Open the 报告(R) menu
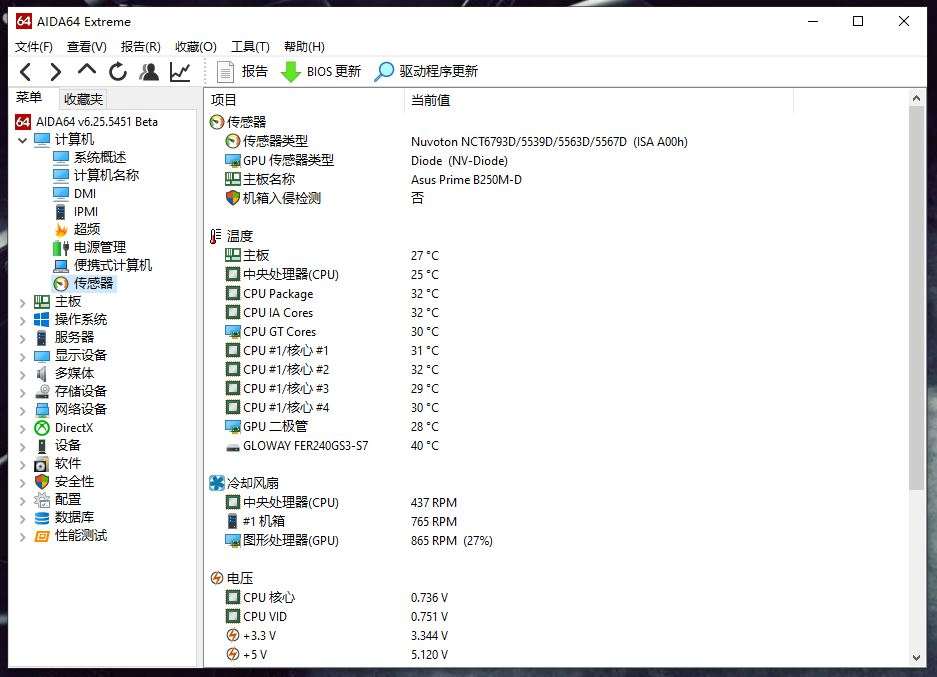This screenshot has height=677, width=937. pyautogui.click(x=140, y=47)
